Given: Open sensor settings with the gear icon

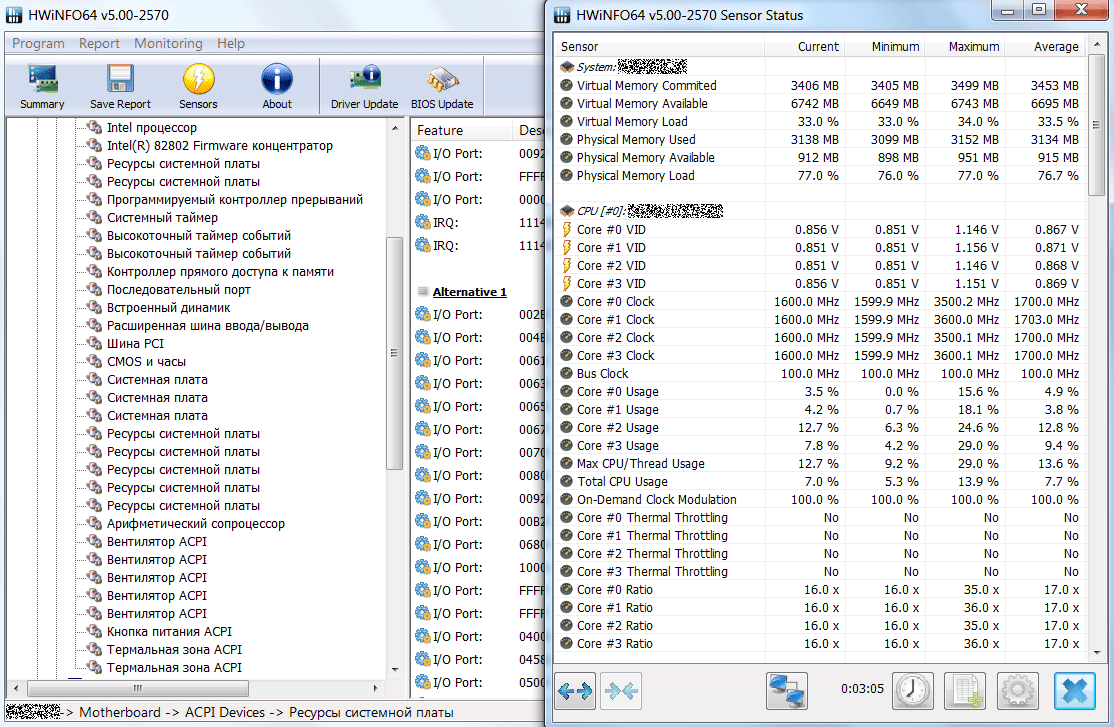Looking at the screenshot, I should click(x=1018, y=690).
